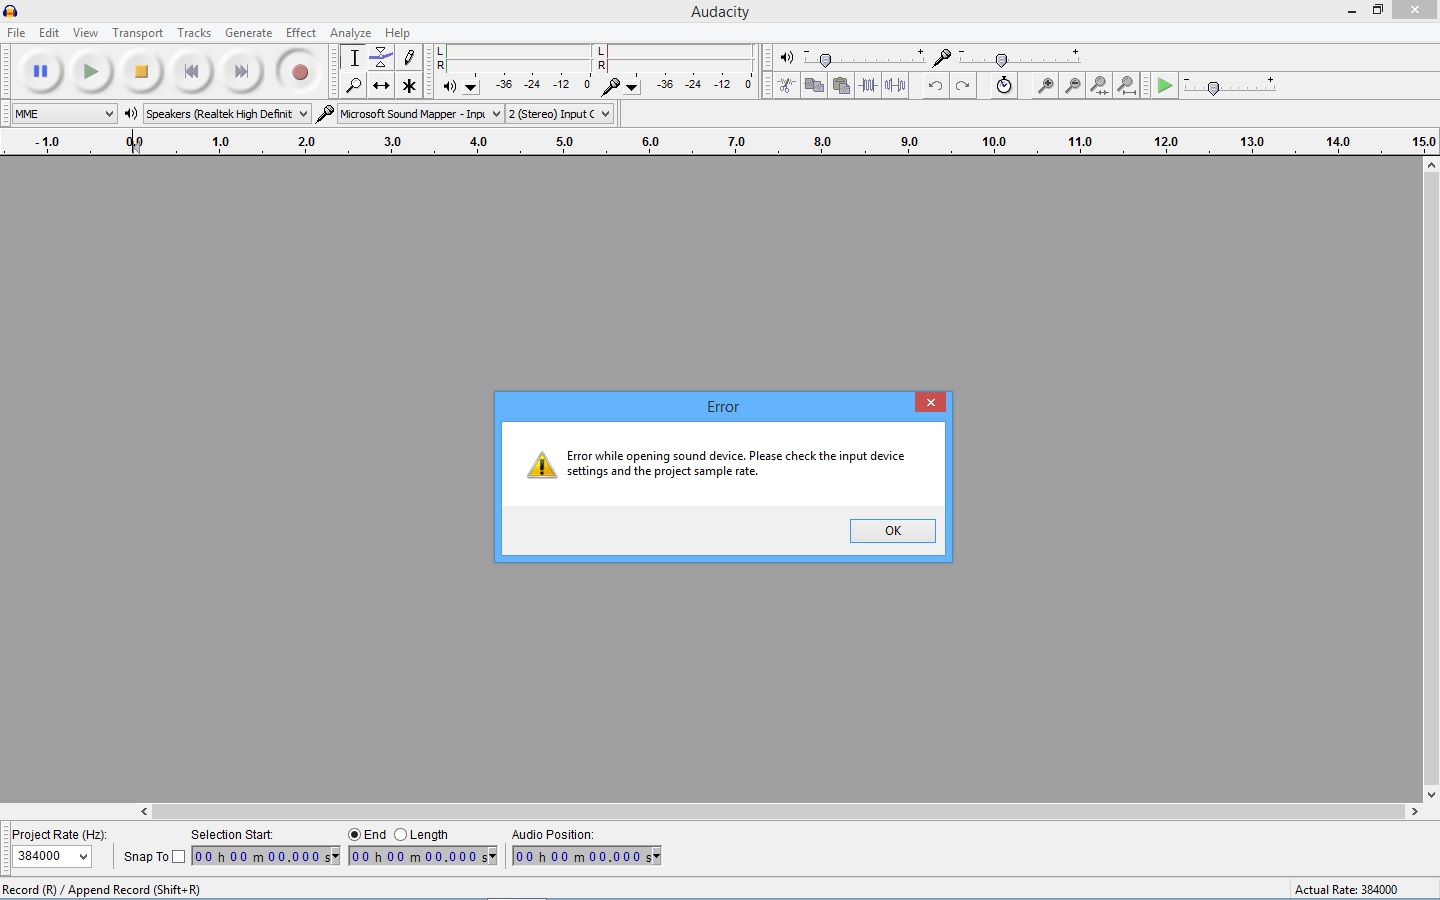Open the End/Length time format arrow

tap(492, 856)
